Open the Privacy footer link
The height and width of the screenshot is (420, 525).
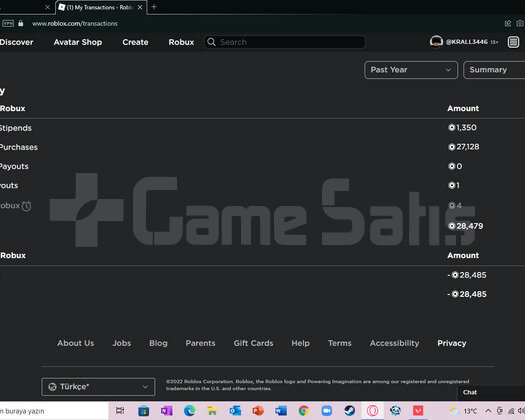tap(452, 343)
